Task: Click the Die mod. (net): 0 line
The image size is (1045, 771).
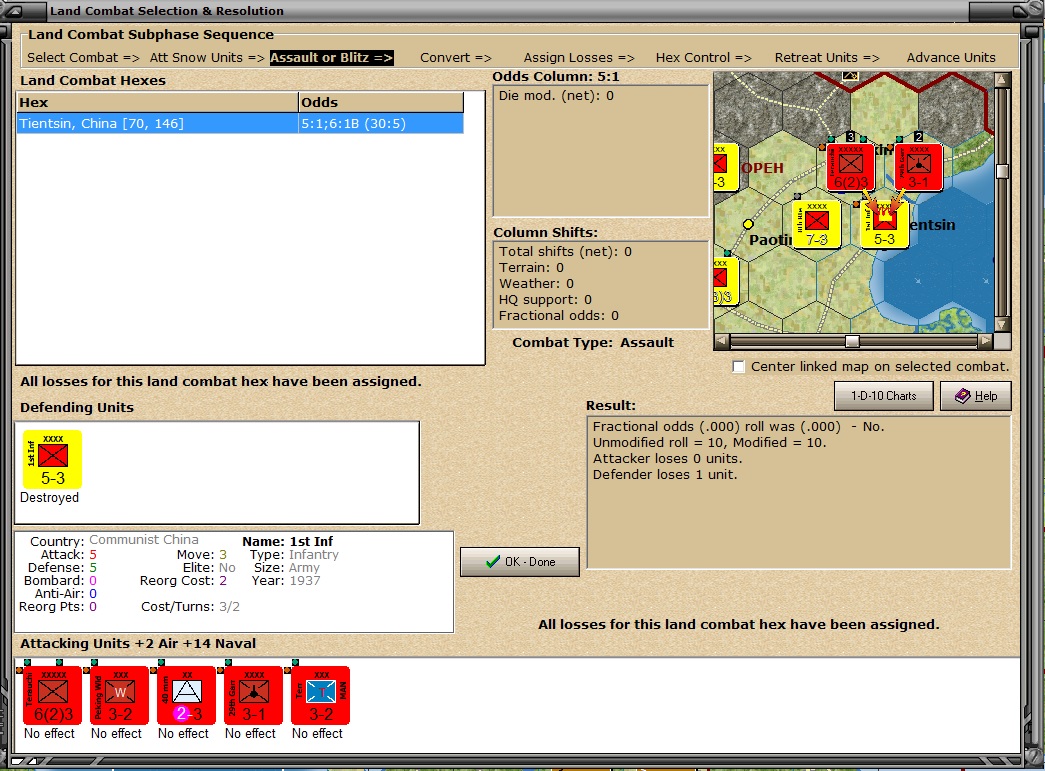Action: (556, 96)
